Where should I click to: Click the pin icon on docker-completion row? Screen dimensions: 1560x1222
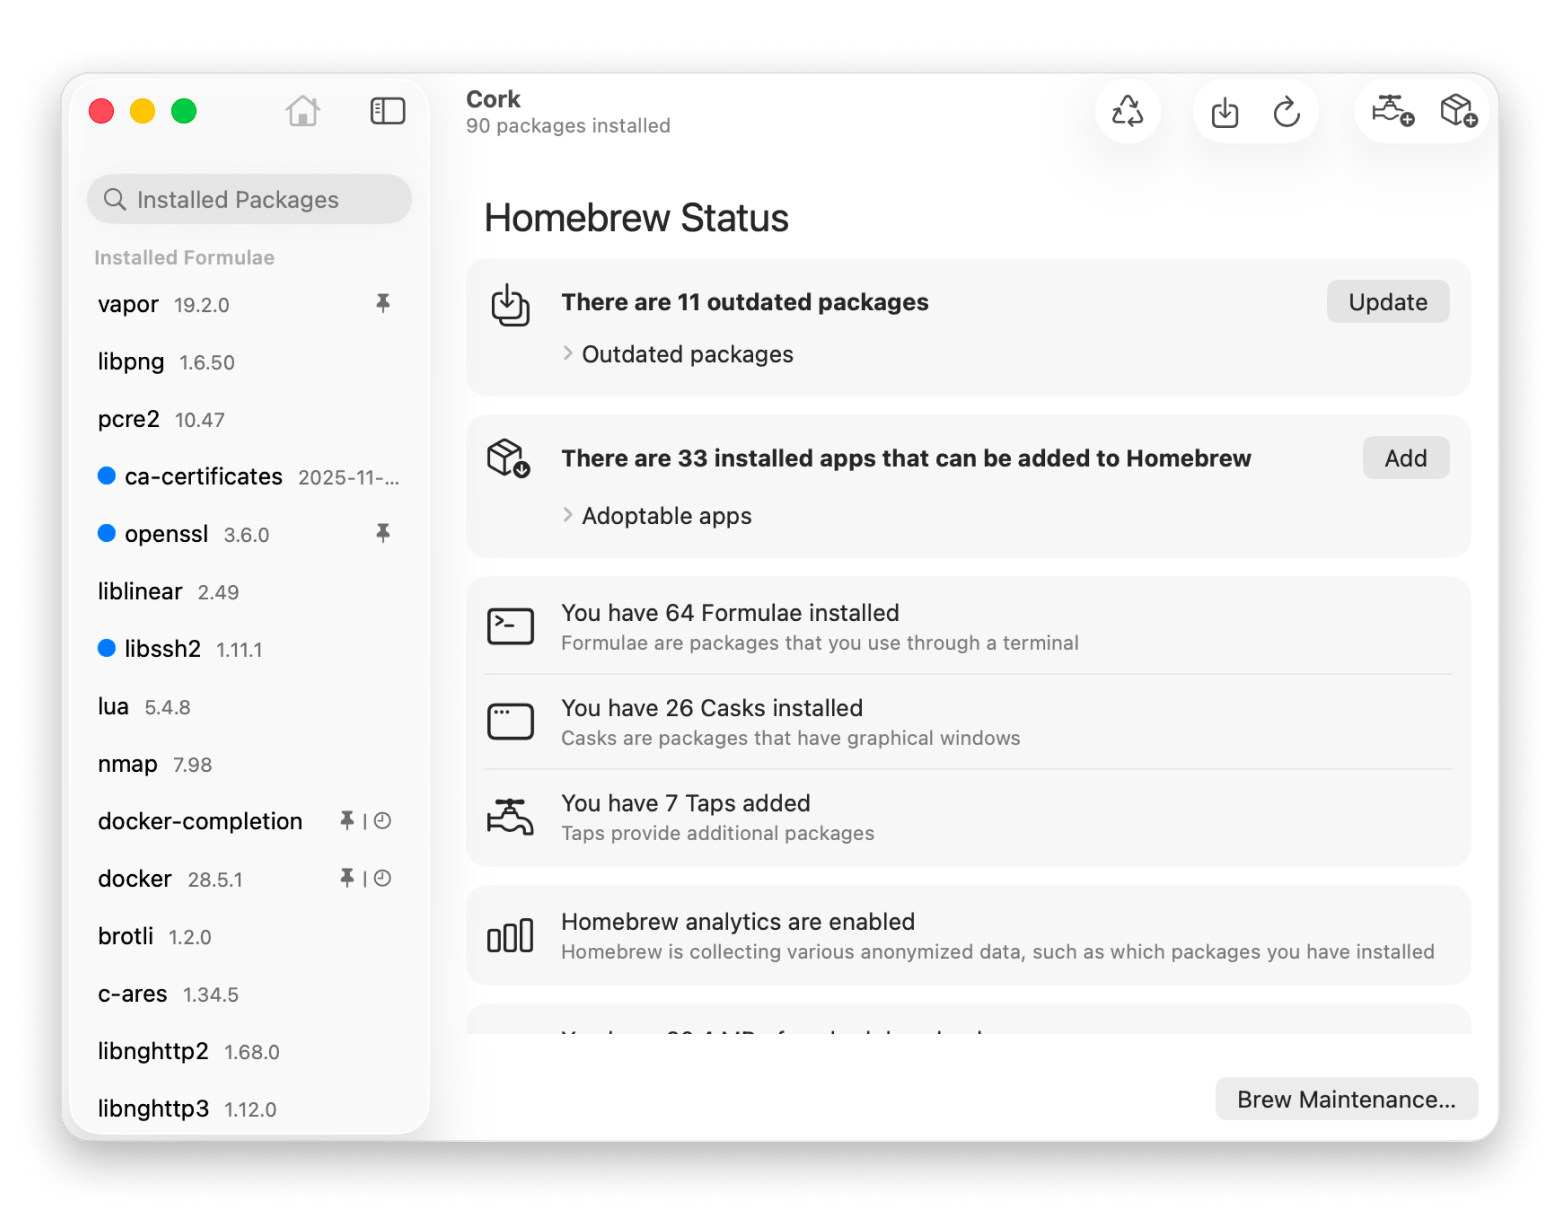point(346,821)
